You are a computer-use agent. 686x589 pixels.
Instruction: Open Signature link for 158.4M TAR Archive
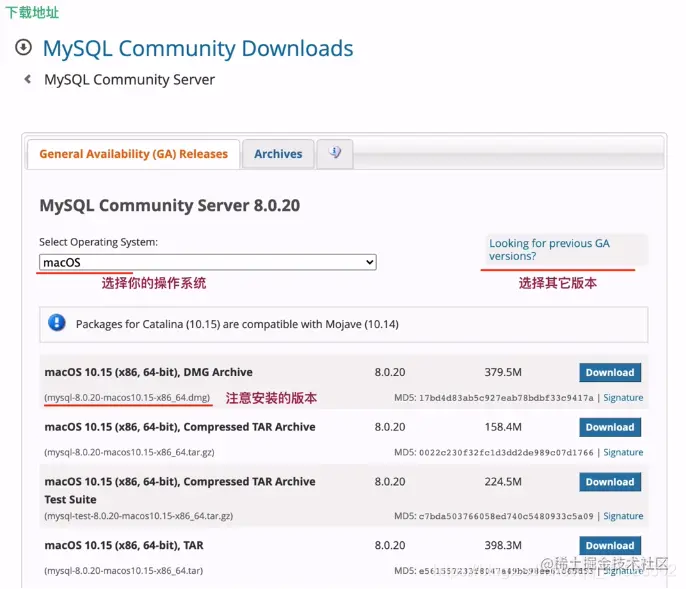click(x=623, y=452)
